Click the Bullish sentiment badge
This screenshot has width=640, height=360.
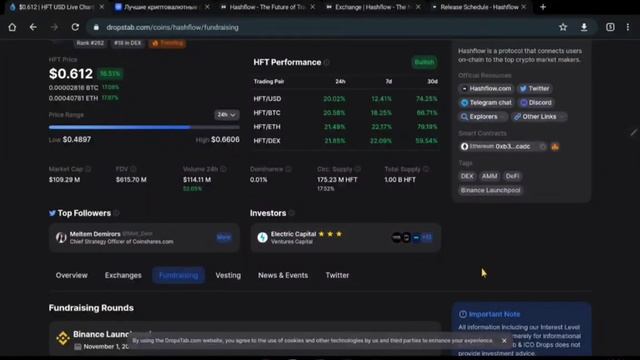pos(424,62)
